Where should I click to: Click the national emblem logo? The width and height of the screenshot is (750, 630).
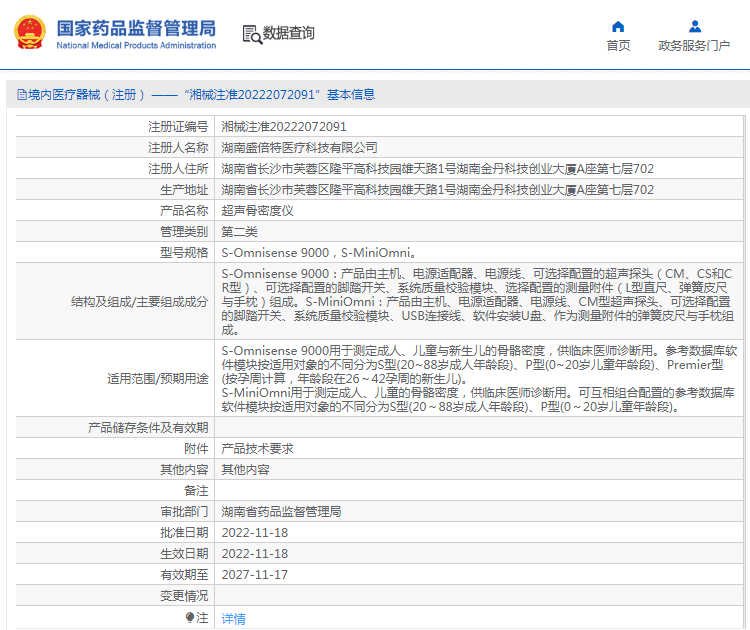point(29,32)
